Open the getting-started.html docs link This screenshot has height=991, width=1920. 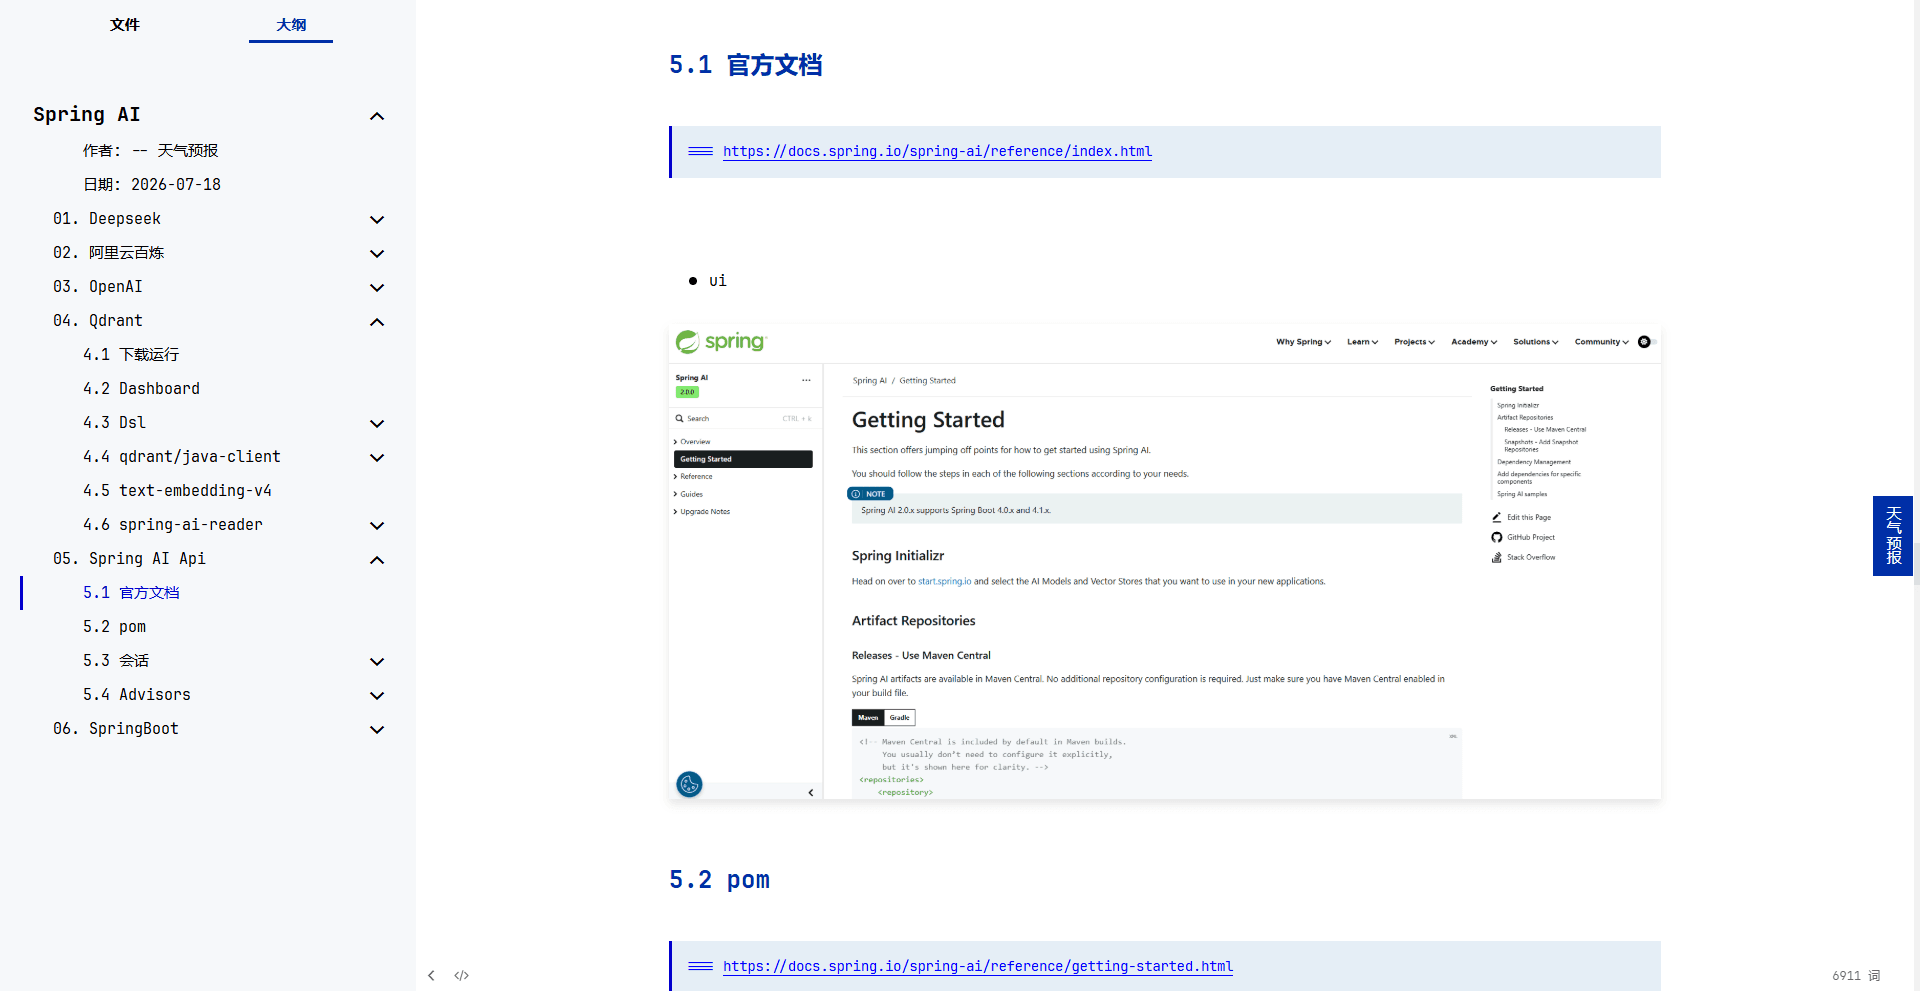pyautogui.click(x=978, y=966)
